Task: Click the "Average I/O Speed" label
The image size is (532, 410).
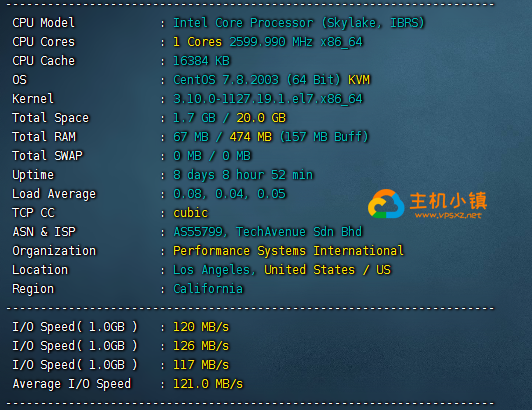Action: 72,384
